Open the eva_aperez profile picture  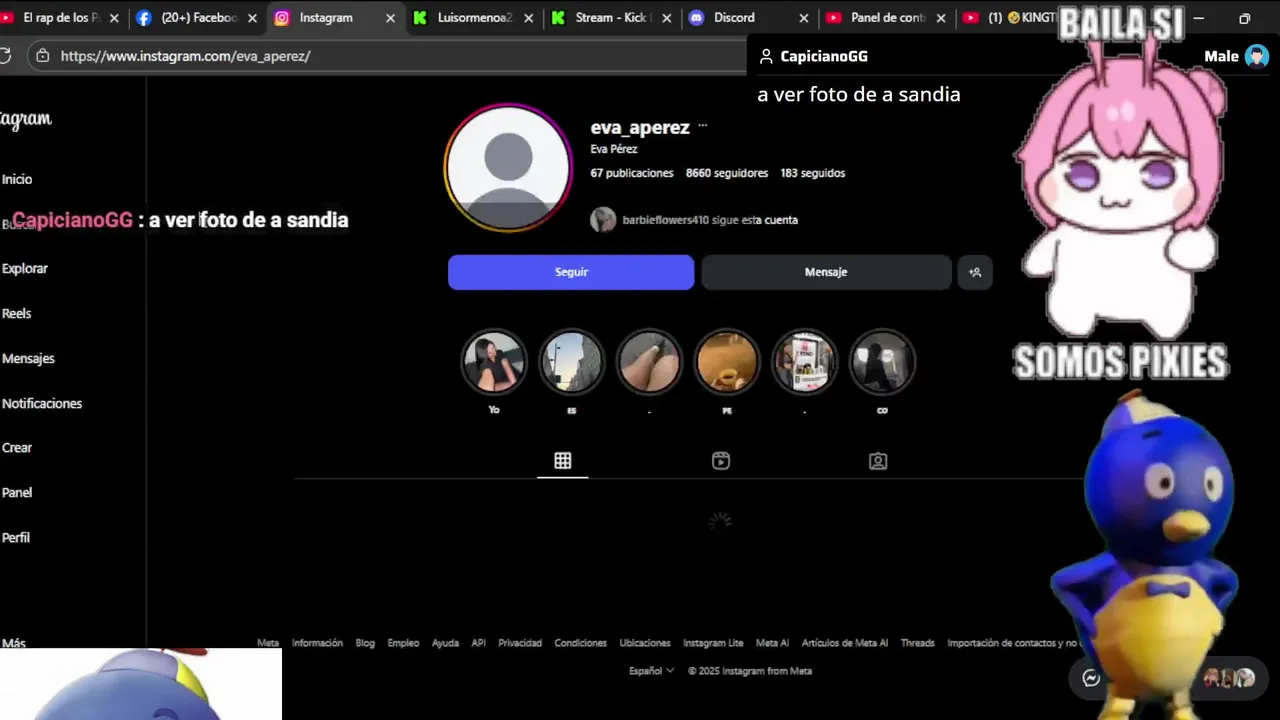coord(508,168)
